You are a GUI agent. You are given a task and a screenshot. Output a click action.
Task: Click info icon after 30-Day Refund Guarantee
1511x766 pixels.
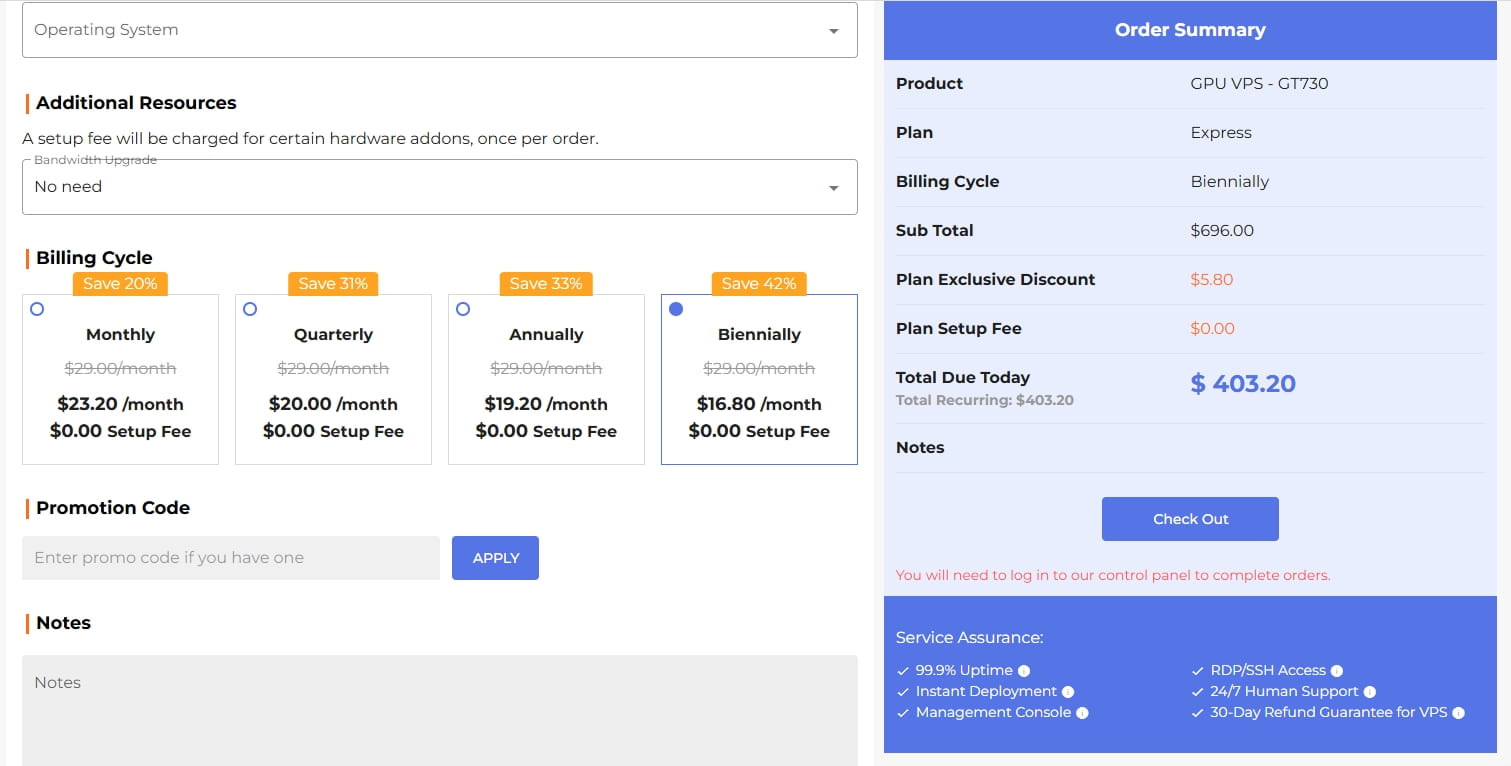point(1458,713)
